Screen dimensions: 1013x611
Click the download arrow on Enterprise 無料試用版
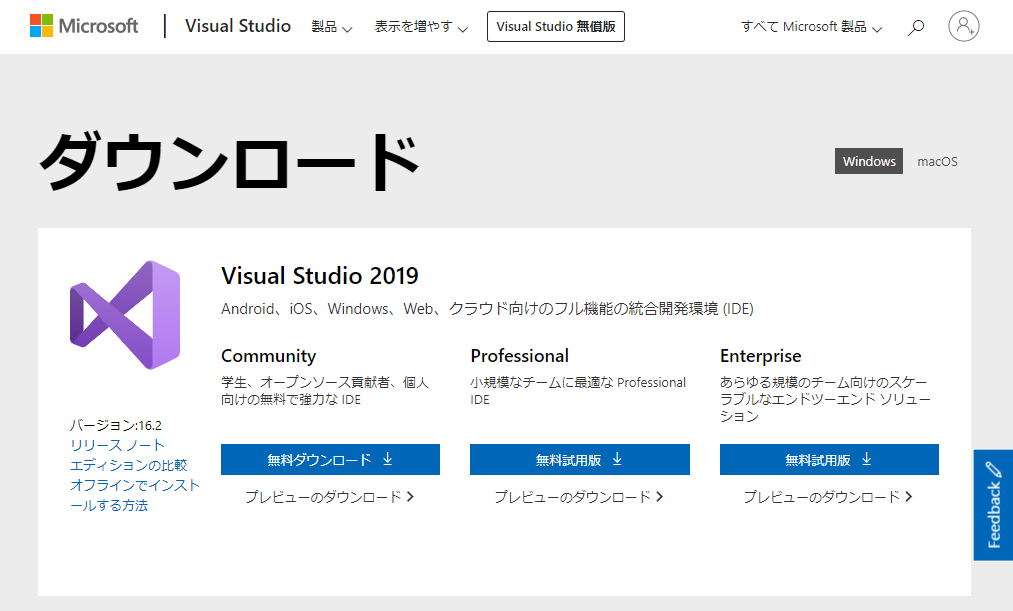(x=866, y=459)
